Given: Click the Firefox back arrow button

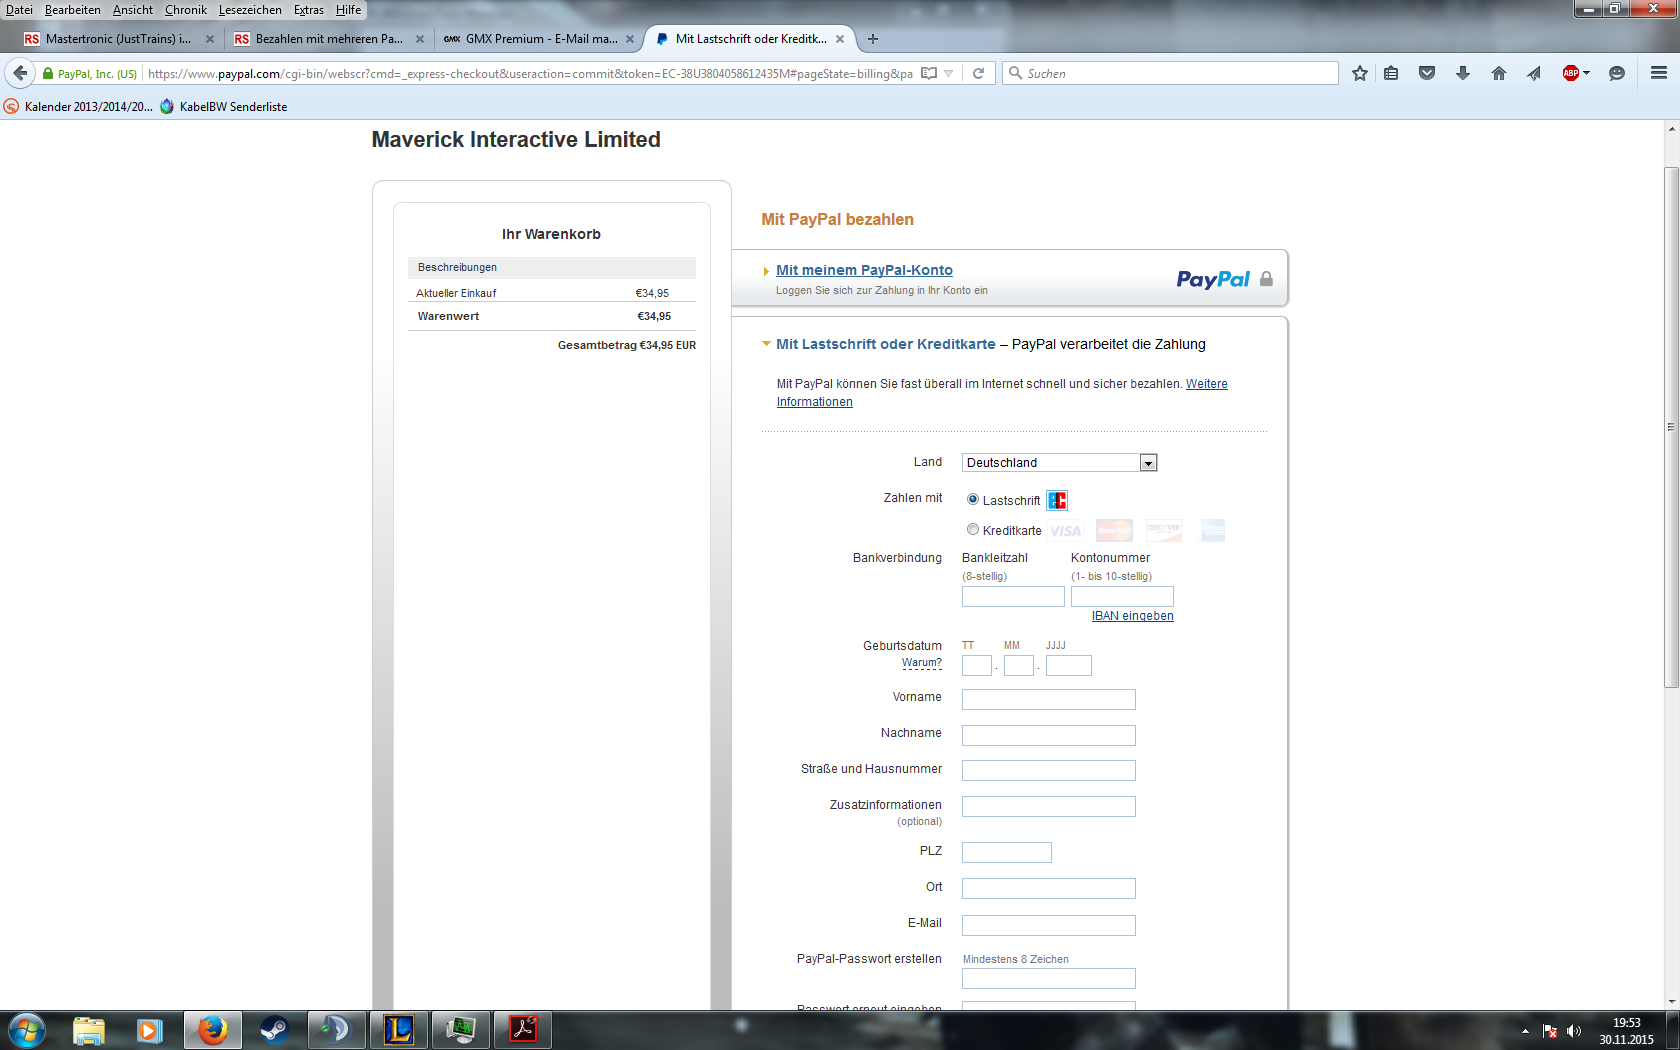Looking at the screenshot, I should pos(20,73).
